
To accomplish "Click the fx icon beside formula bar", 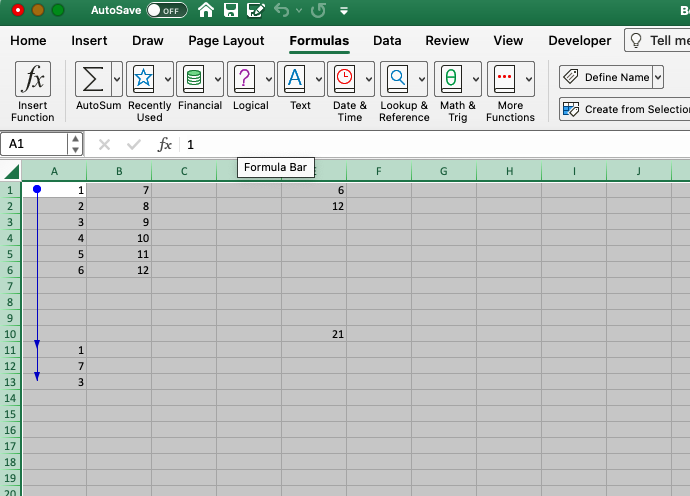I will pyautogui.click(x=165, y=144).
